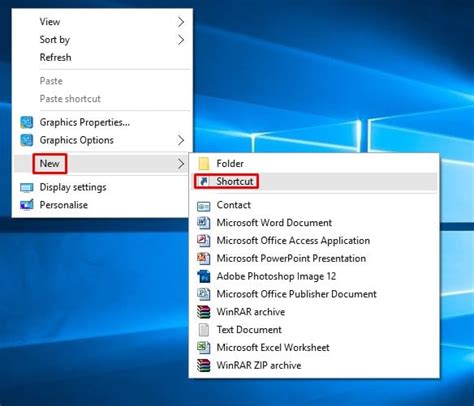Create a Microsoft PowerPoint Presentation
474x406 pixels.
click(x=314, y=258)
